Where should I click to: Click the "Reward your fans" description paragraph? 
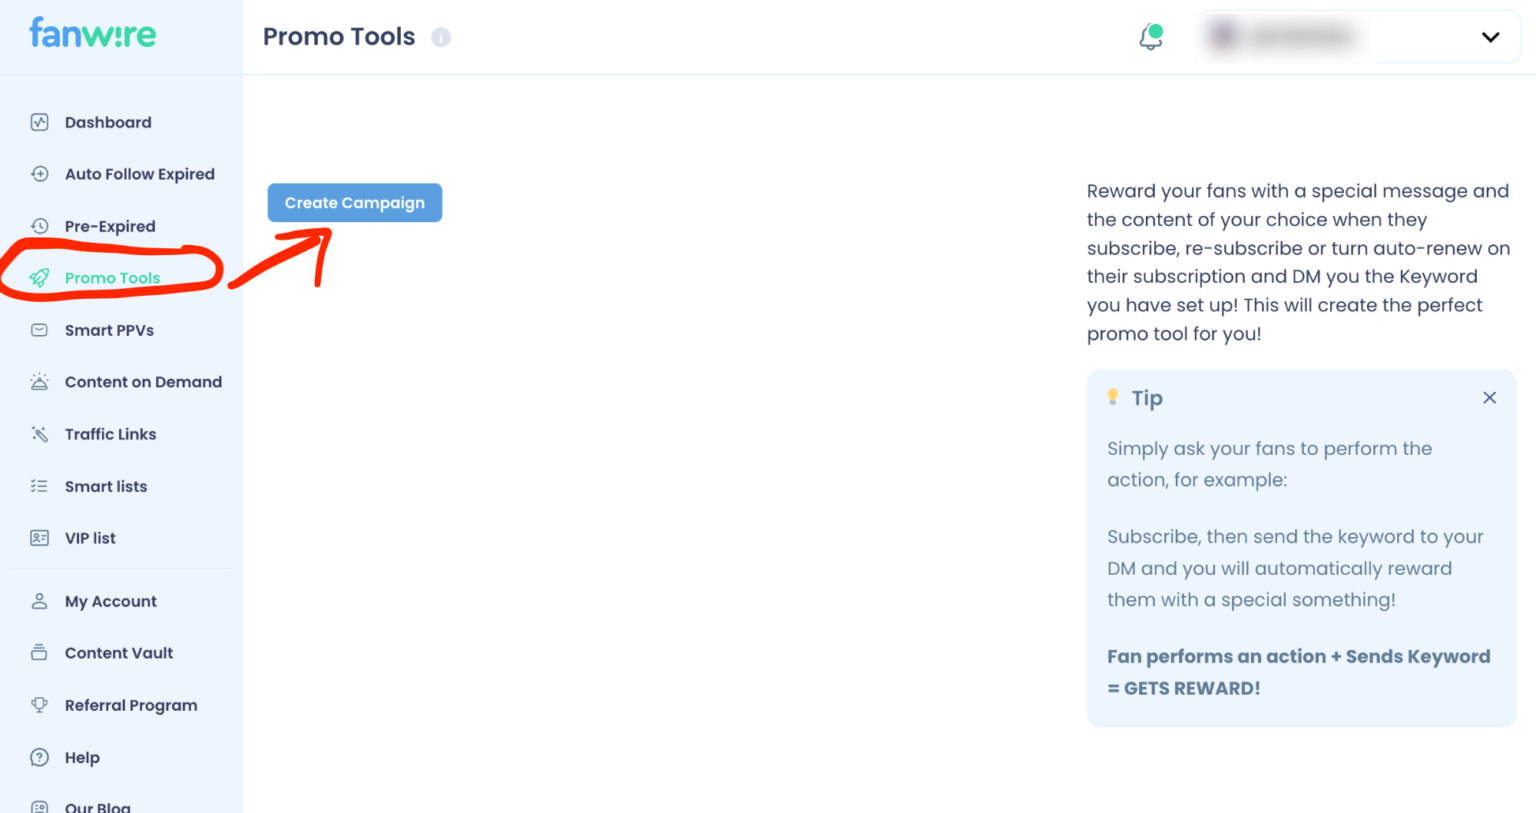pos(1299,262)
